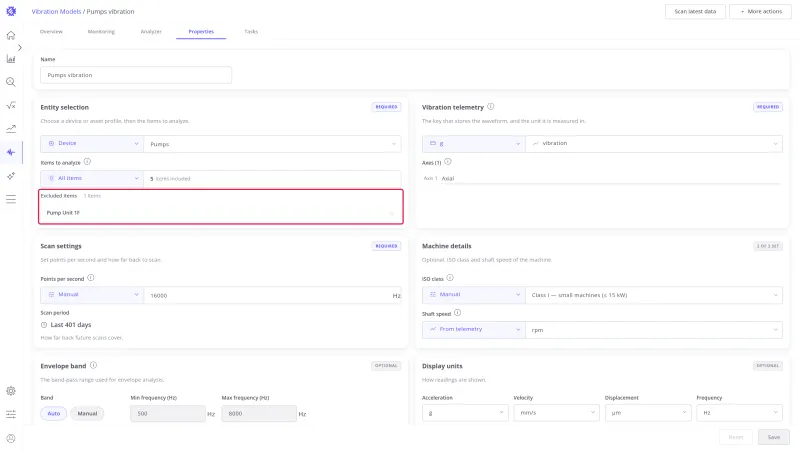
Task: Open Displacement µm unit dropdown
Action: [x=648, y=413]
